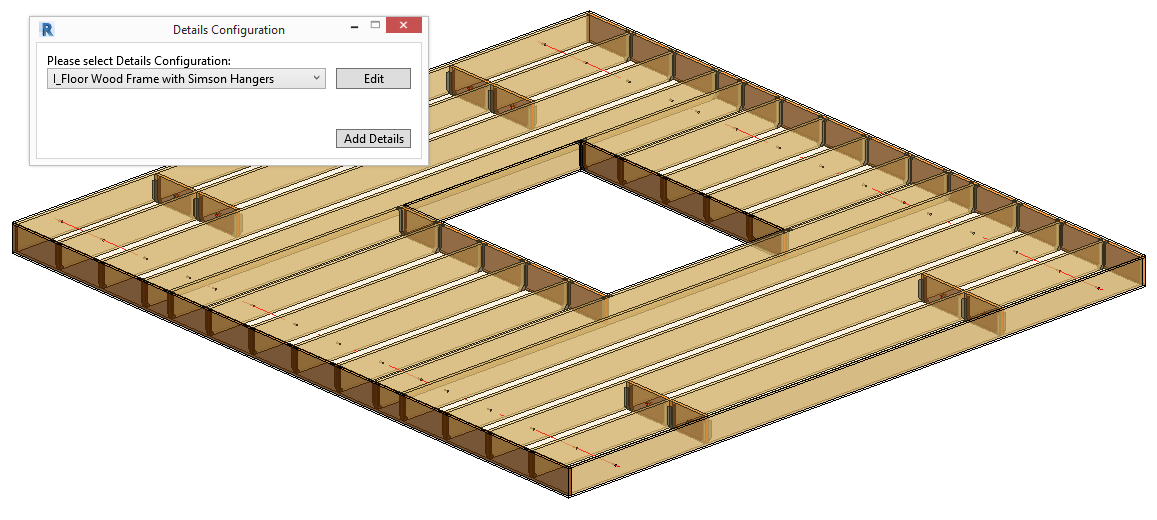Click the Add Details button
This screenshot has width=1157, height=520.
pos(373,139)
